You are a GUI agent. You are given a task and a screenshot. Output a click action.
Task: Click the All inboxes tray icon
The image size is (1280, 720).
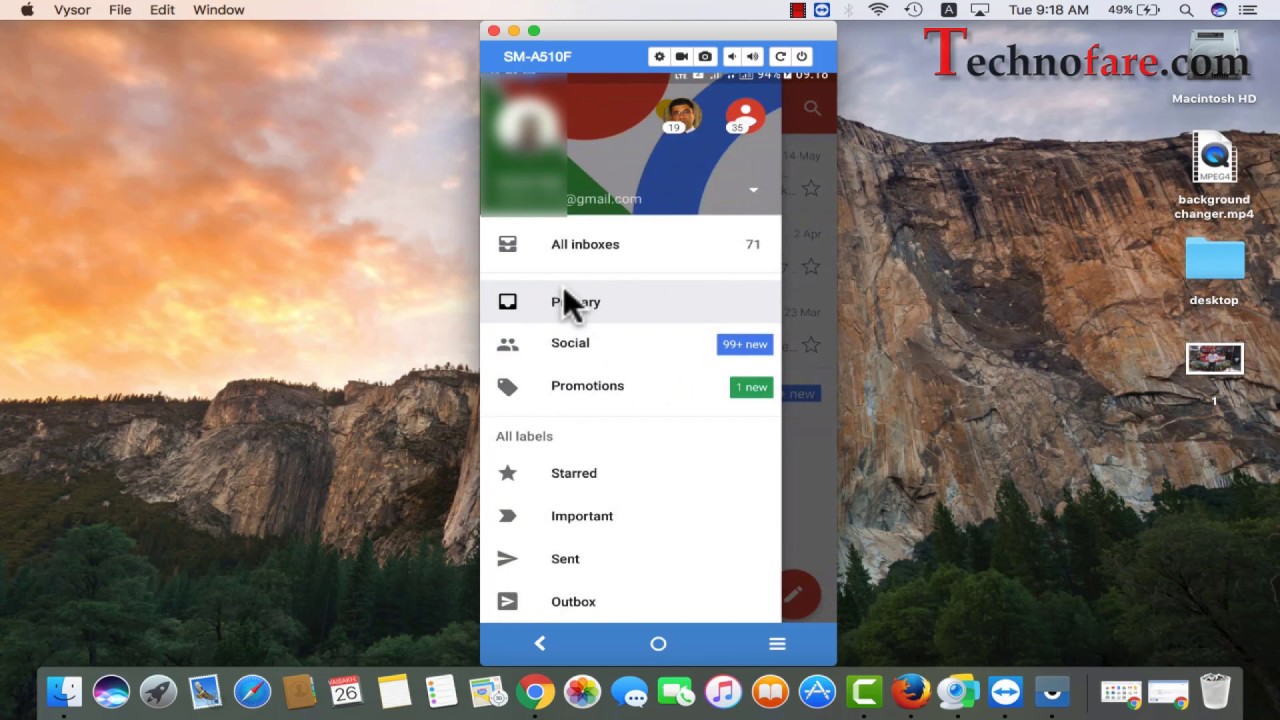(x=507, y=244)
